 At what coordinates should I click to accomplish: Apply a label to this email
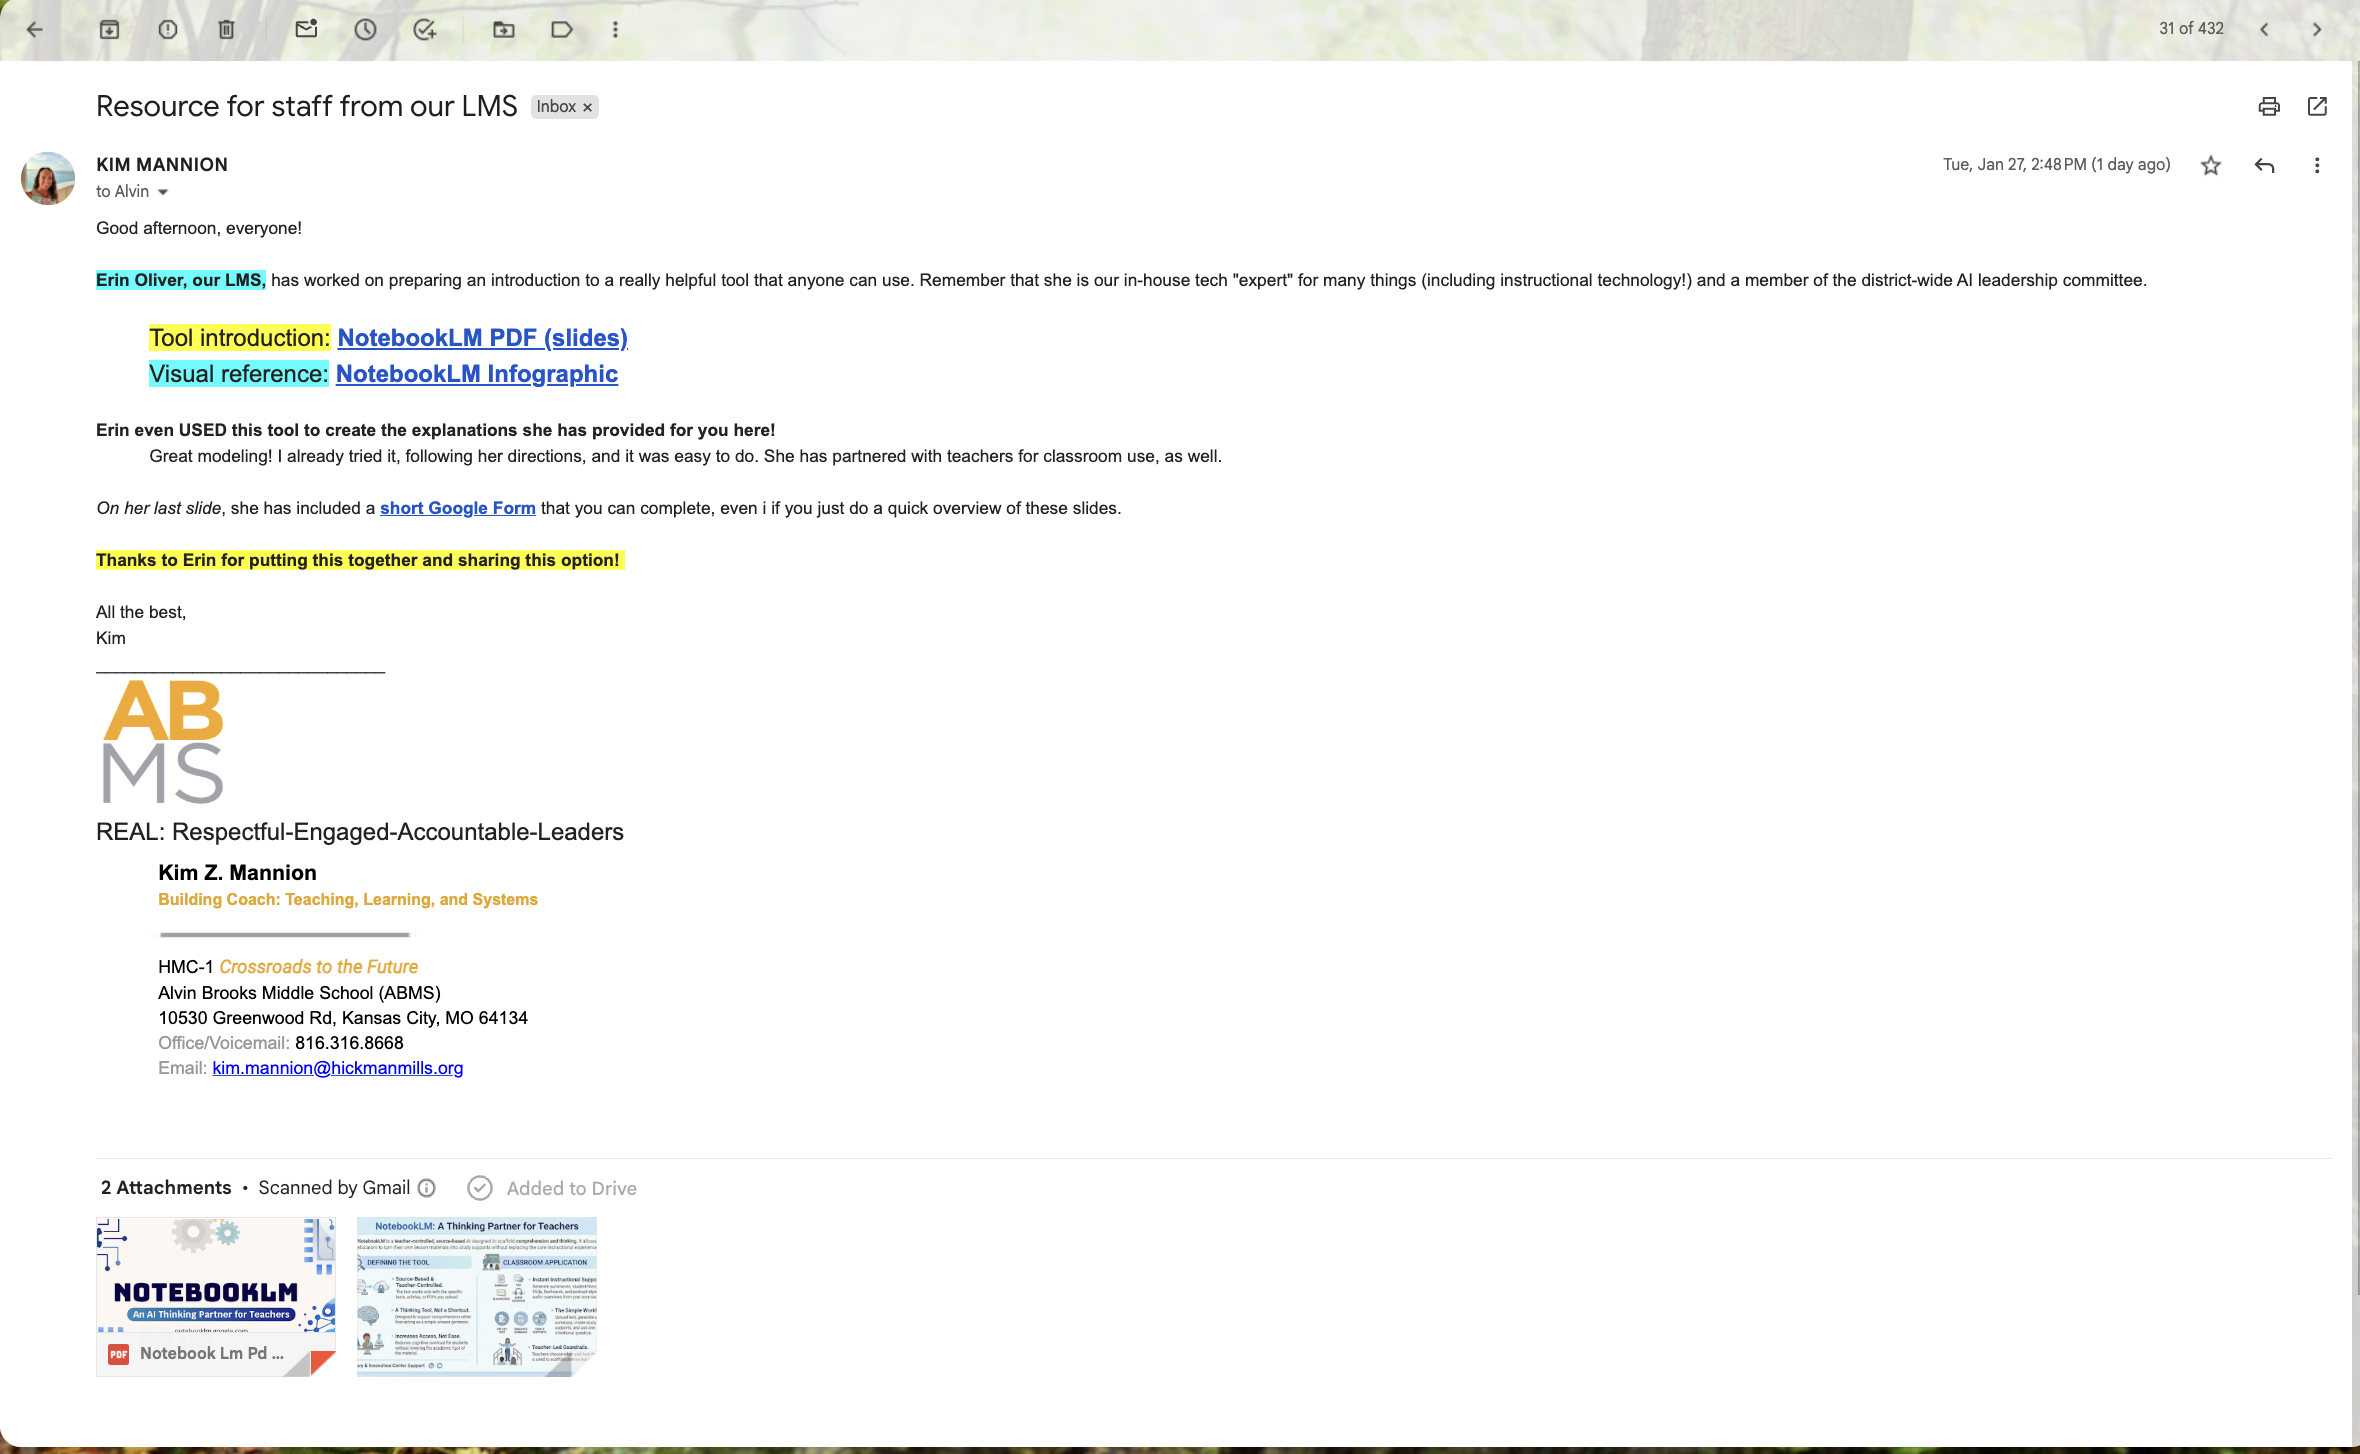[562, 30]
